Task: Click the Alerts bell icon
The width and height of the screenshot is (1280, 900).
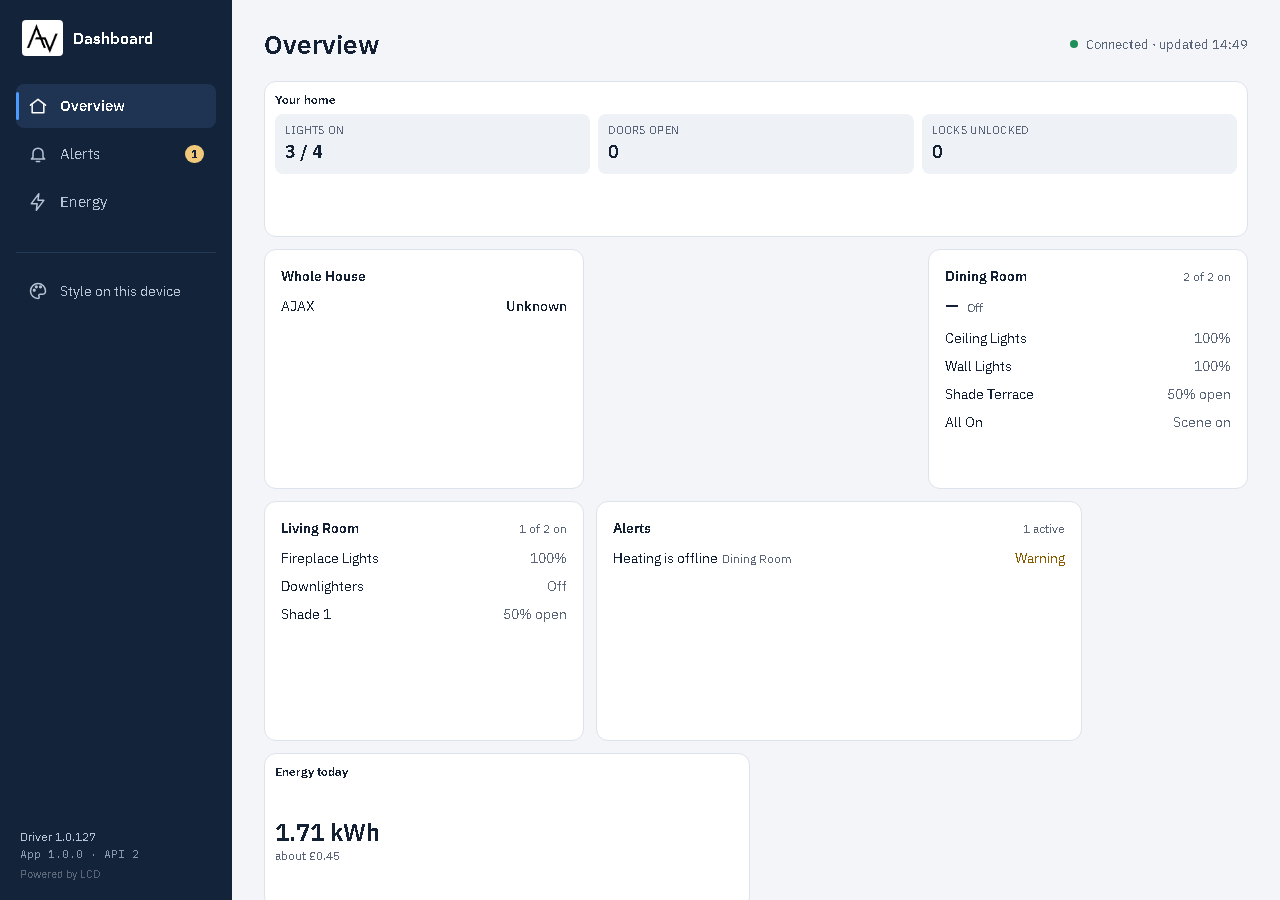Action: 38,154
